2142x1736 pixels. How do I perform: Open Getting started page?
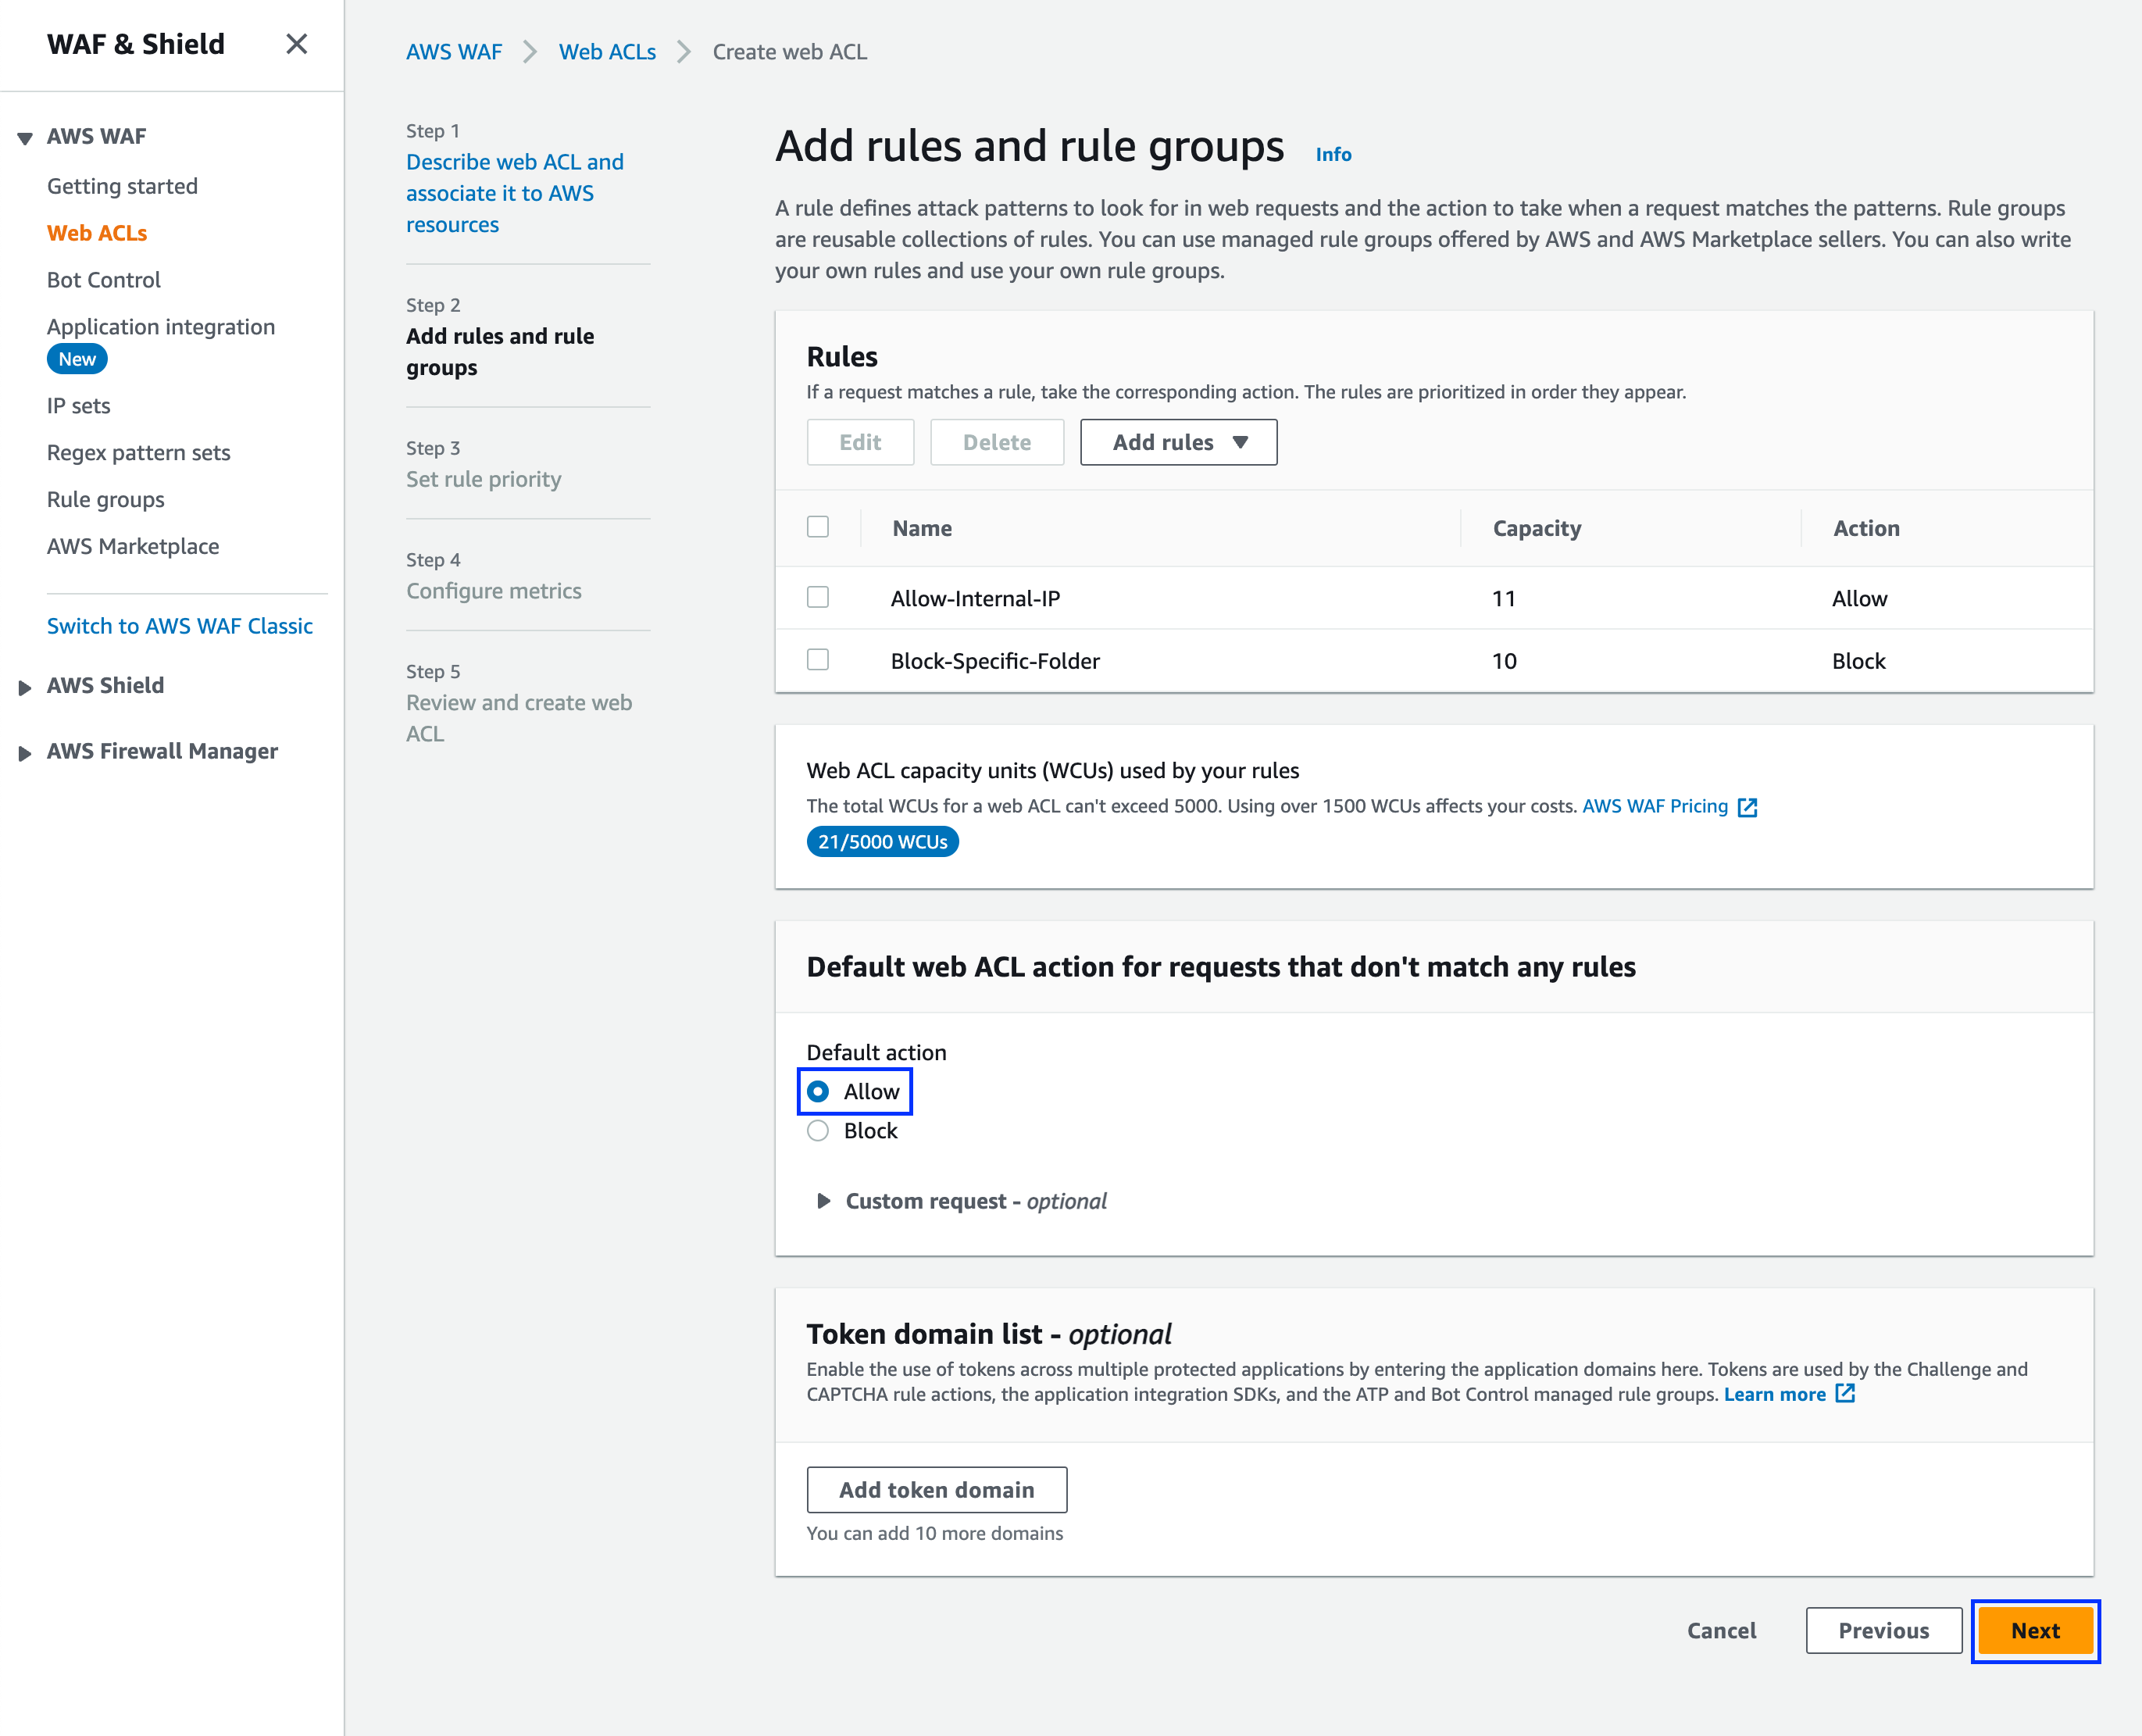pos(122,186)
